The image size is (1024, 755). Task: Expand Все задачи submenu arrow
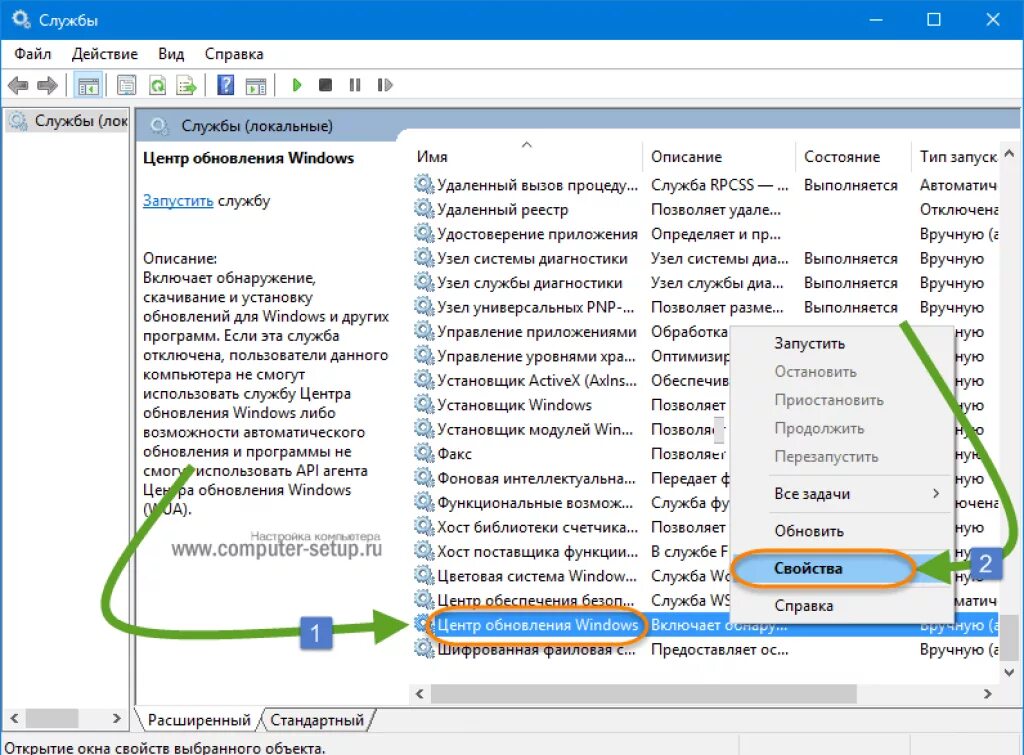(936, 494)
